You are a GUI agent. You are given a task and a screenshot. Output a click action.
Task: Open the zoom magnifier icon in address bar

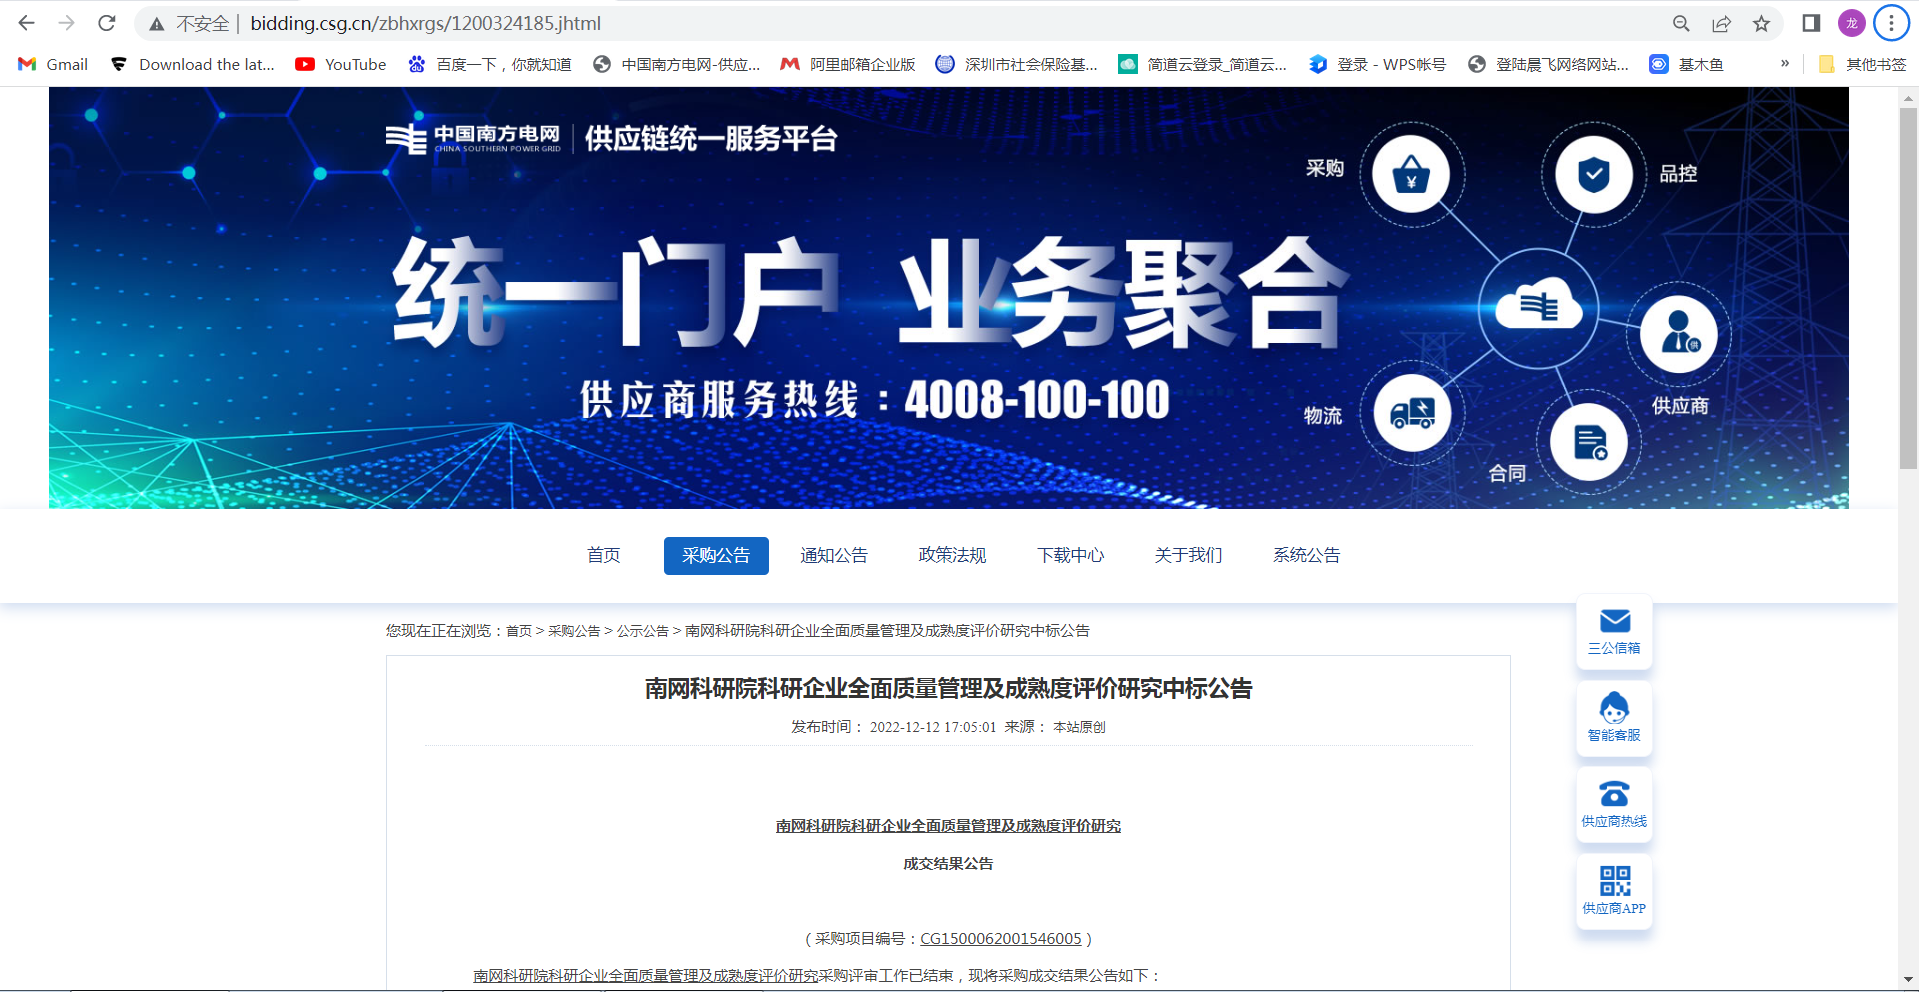(1681, 23)
